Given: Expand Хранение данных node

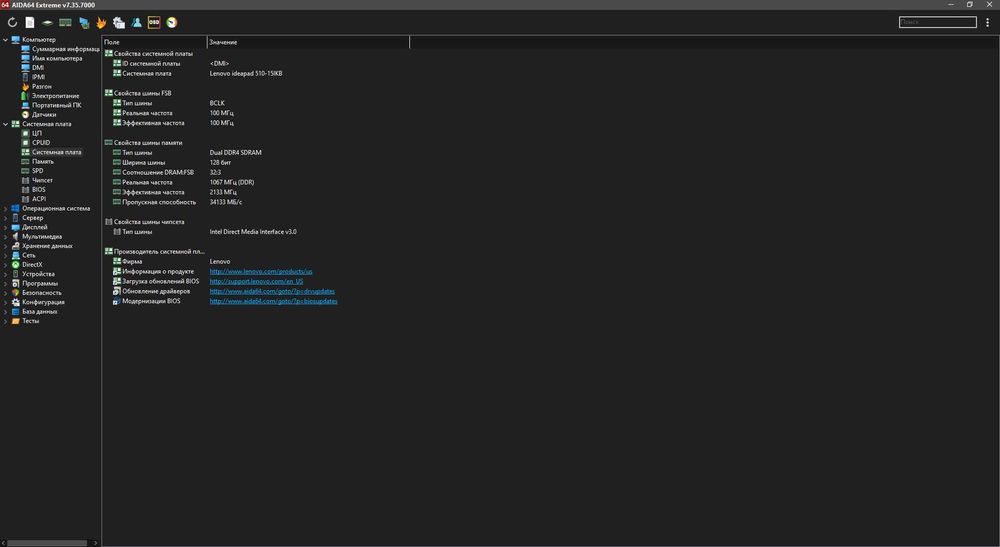Looking at the screenshot, I should pyautogui.click(x=6, y=246).
